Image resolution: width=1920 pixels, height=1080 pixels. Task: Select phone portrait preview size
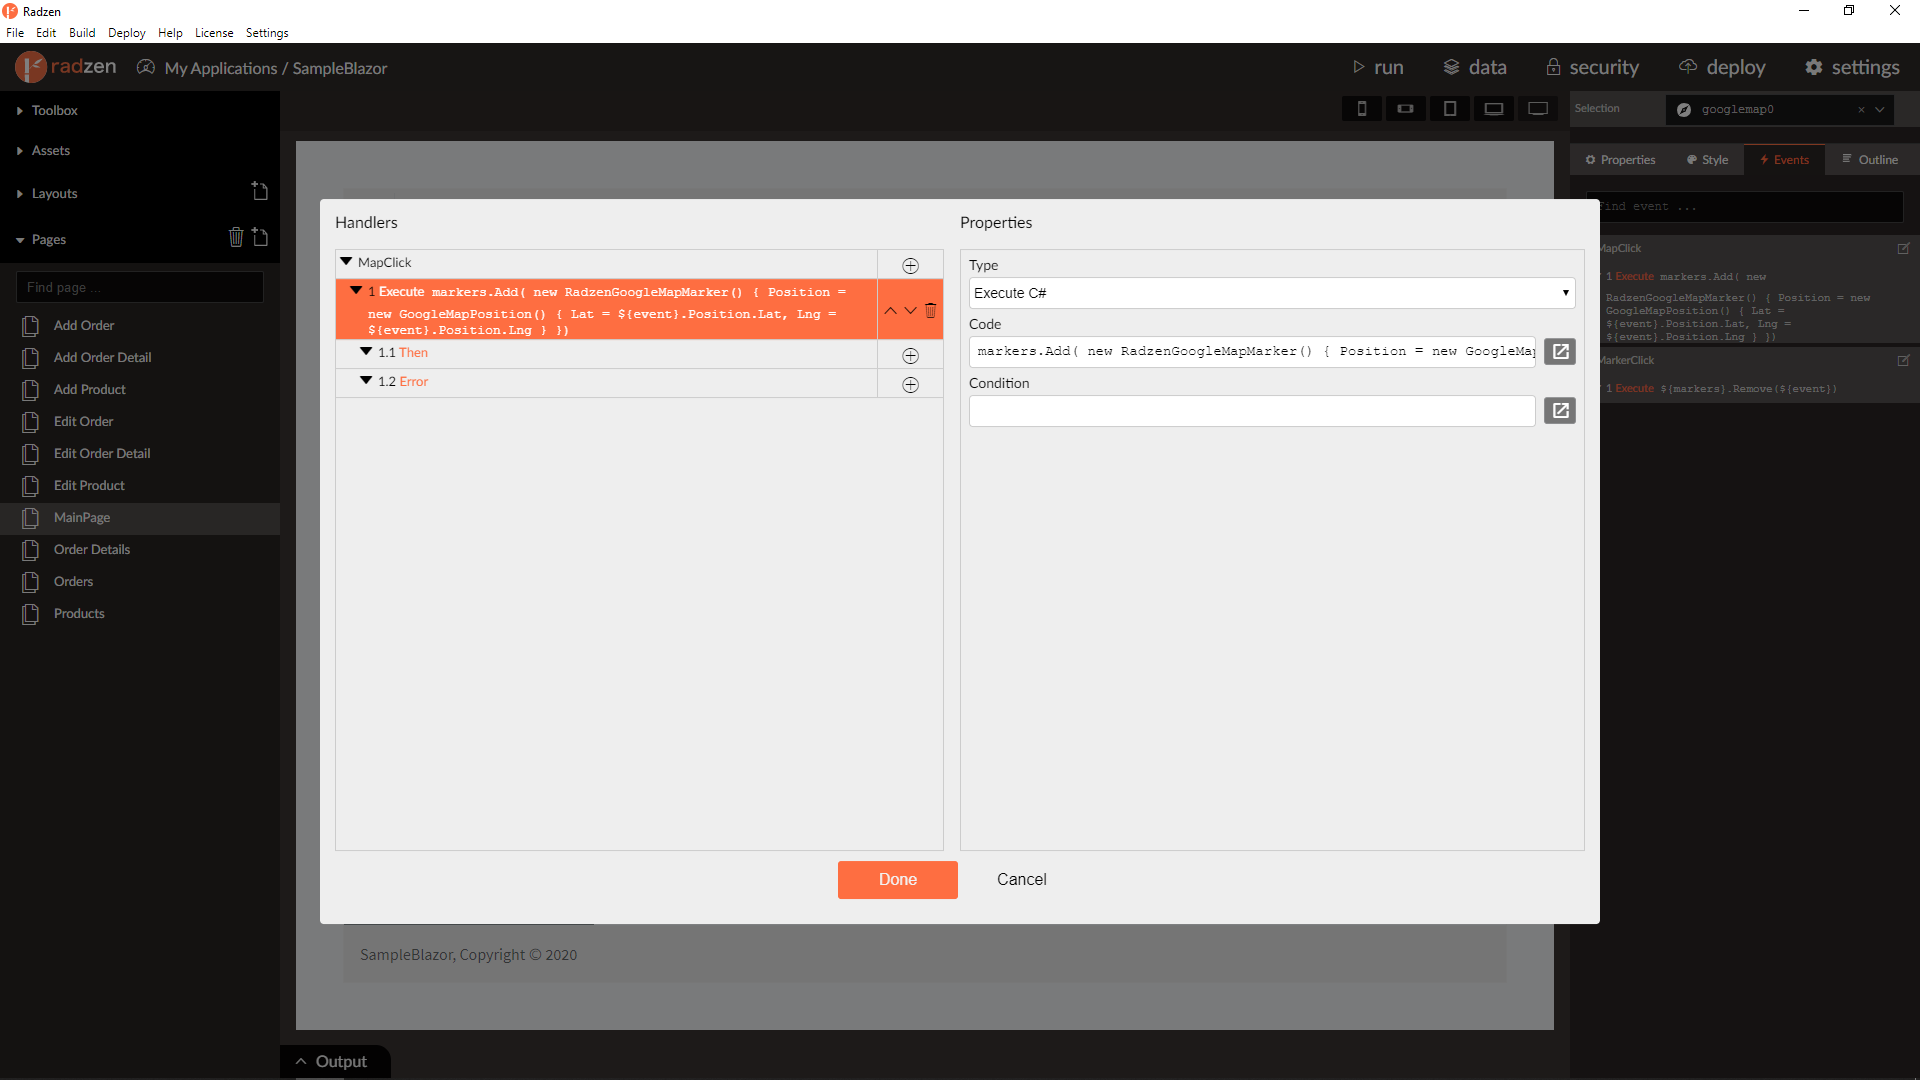(1361, 109)
